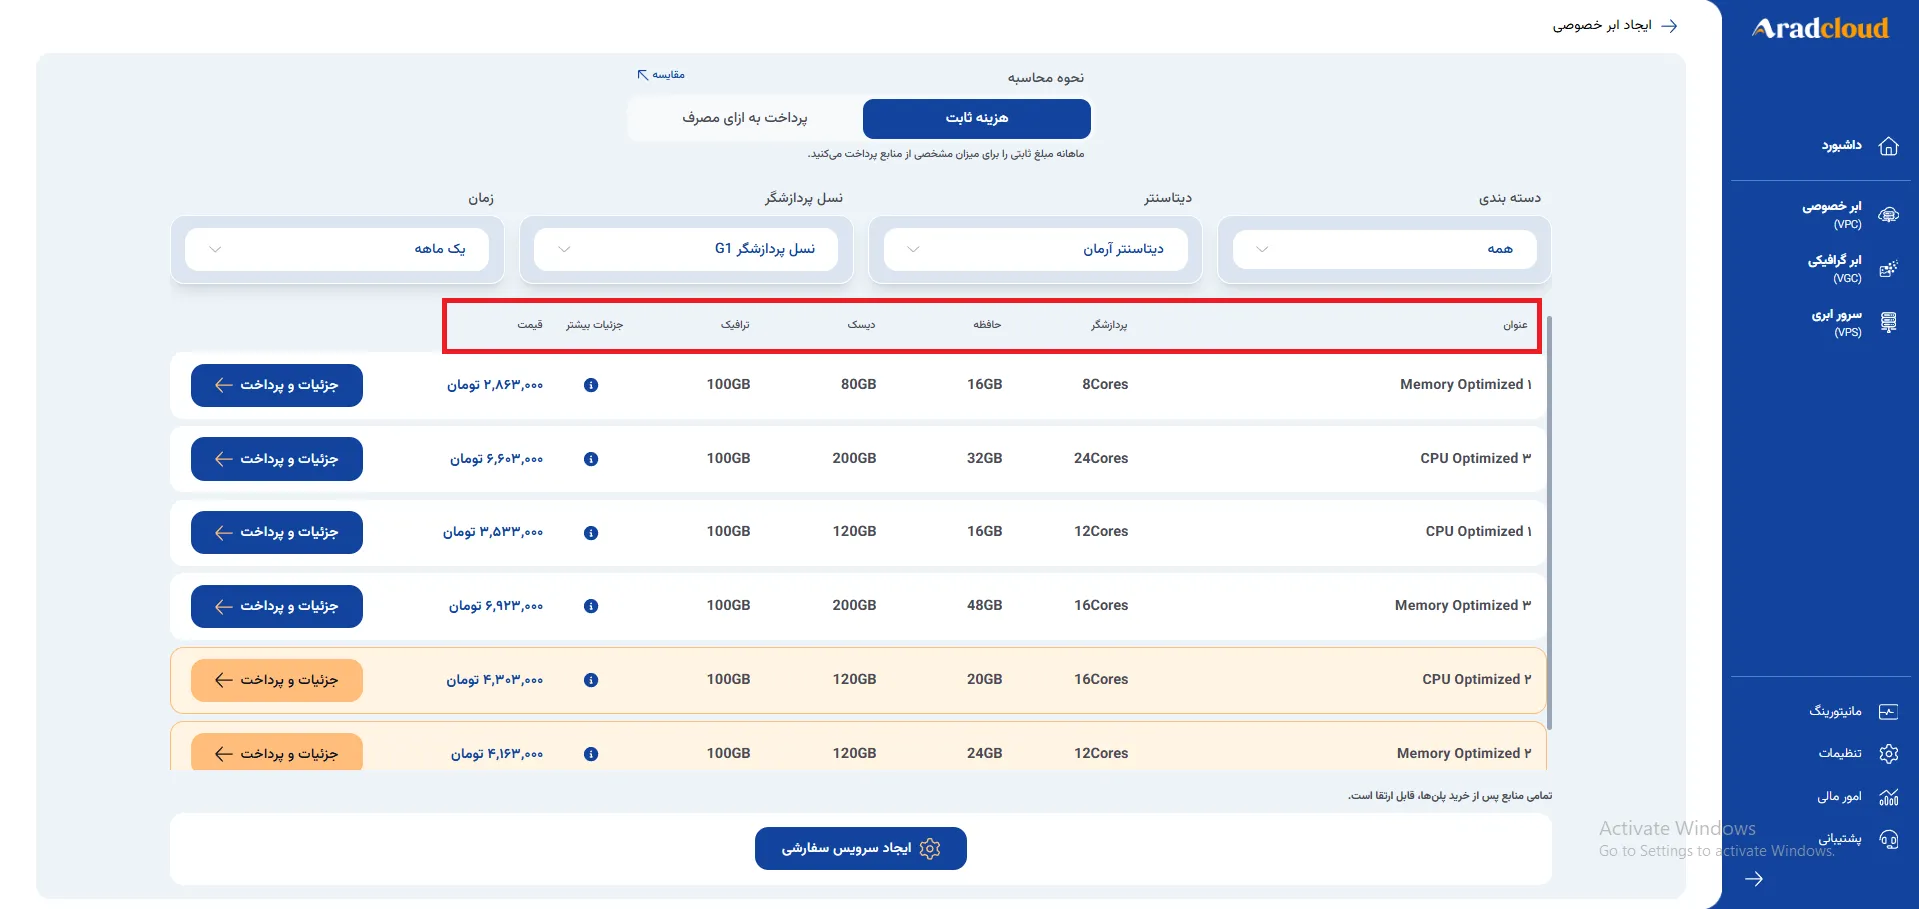Image resolution: width=1919 pixels, height=909 pixels.
Task: Open the financial affairs chart icon
Action: [1888, 797]
